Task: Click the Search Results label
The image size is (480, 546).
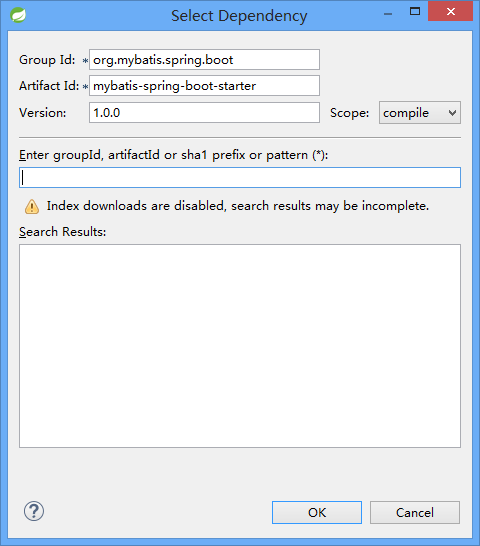Action: 62,232
